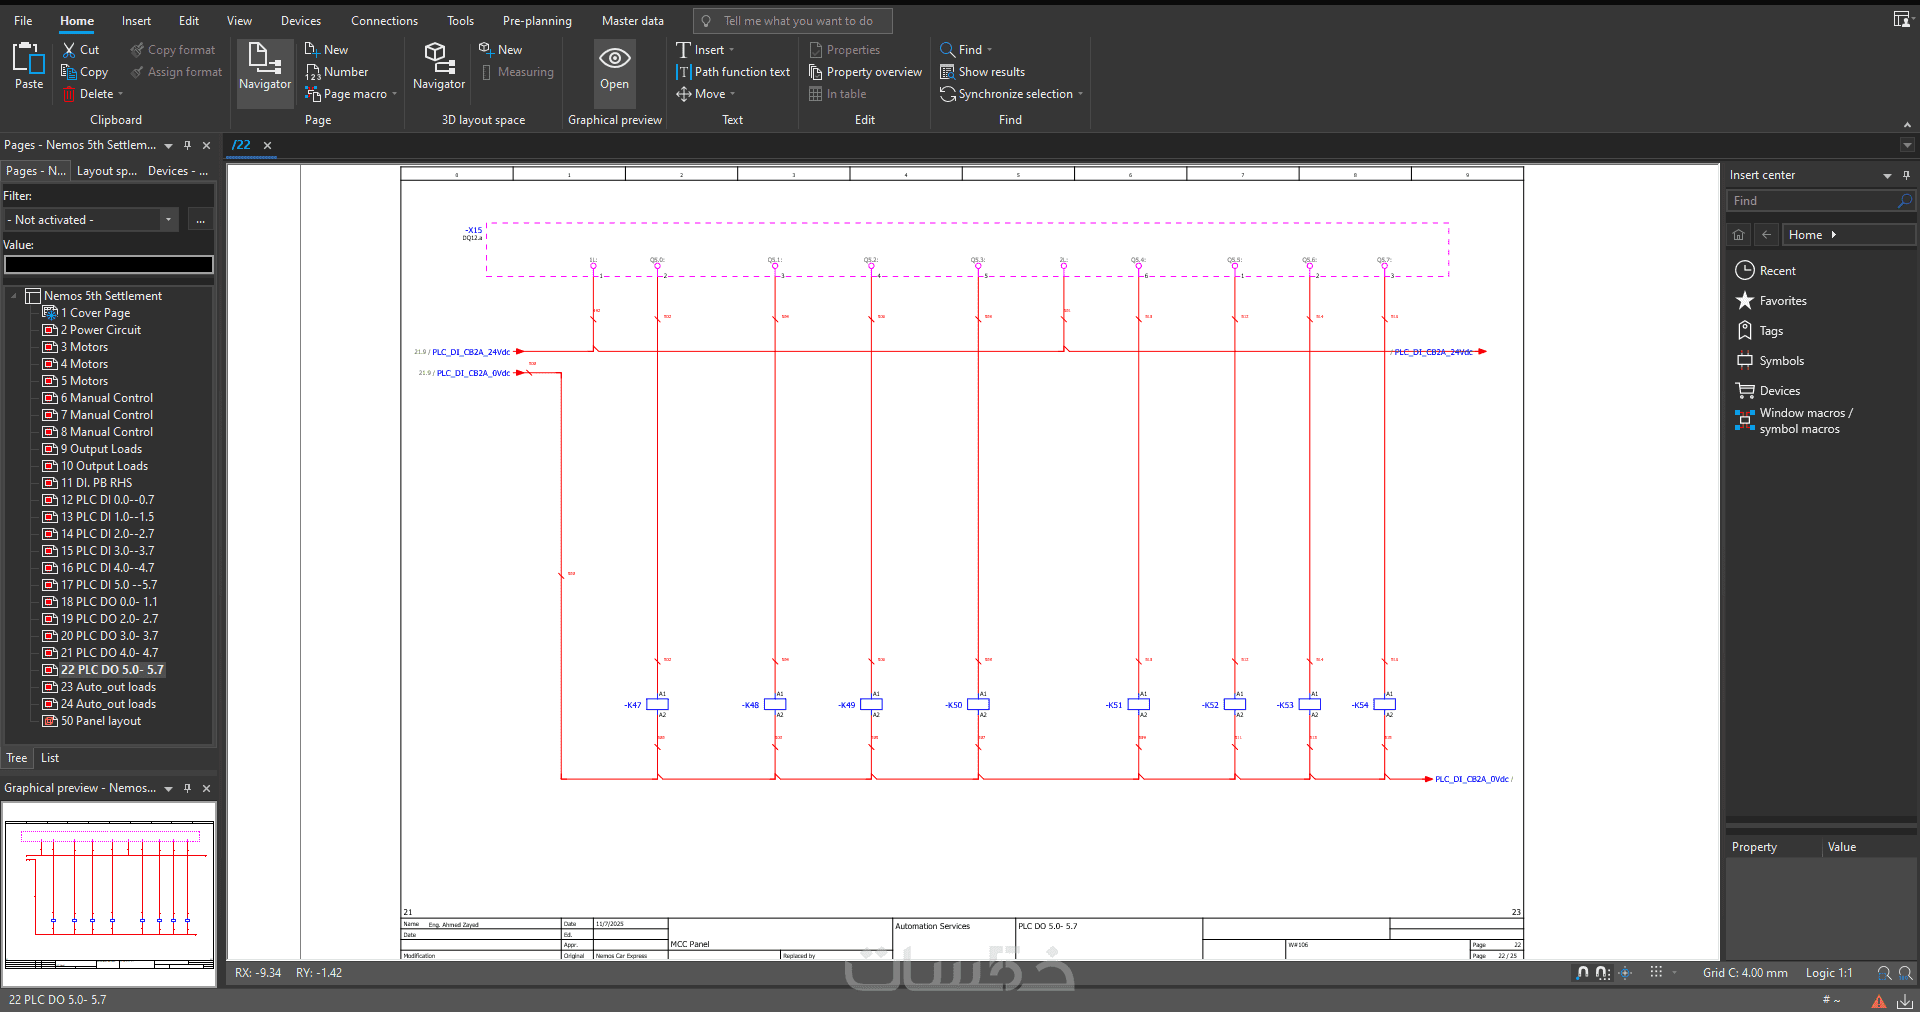1920x1012 pixels.
Task: Pin the Insert center panel
Action: click(1906, 175)
